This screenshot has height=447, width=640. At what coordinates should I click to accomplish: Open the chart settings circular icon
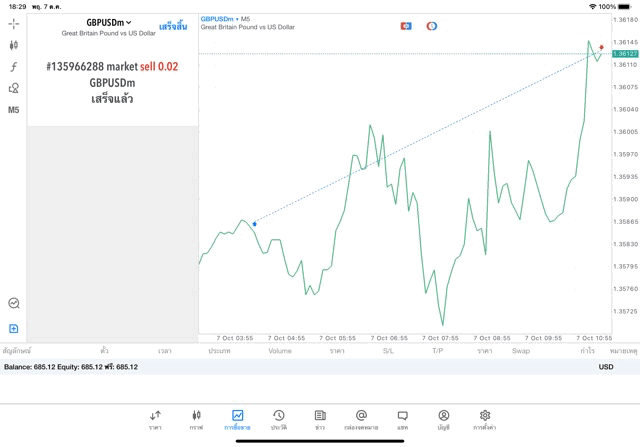point(14,303)
